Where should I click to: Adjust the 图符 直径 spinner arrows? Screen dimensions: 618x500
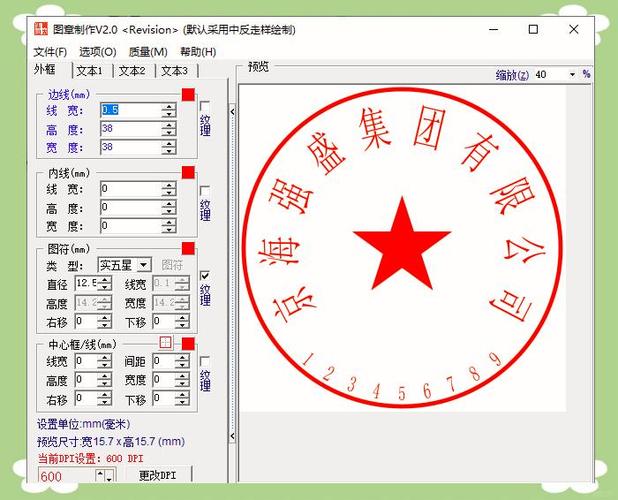(104, 283)
